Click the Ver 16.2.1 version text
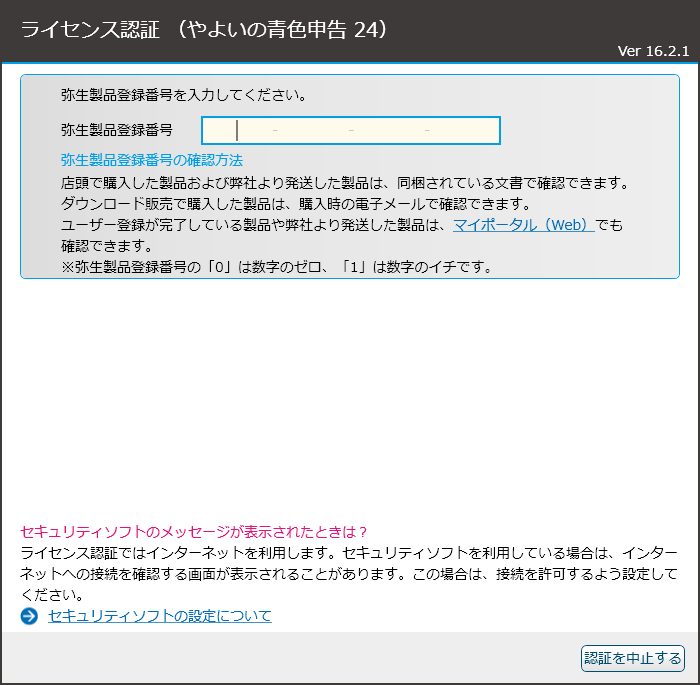The image size is (700, 685). [x=653, y=51]
